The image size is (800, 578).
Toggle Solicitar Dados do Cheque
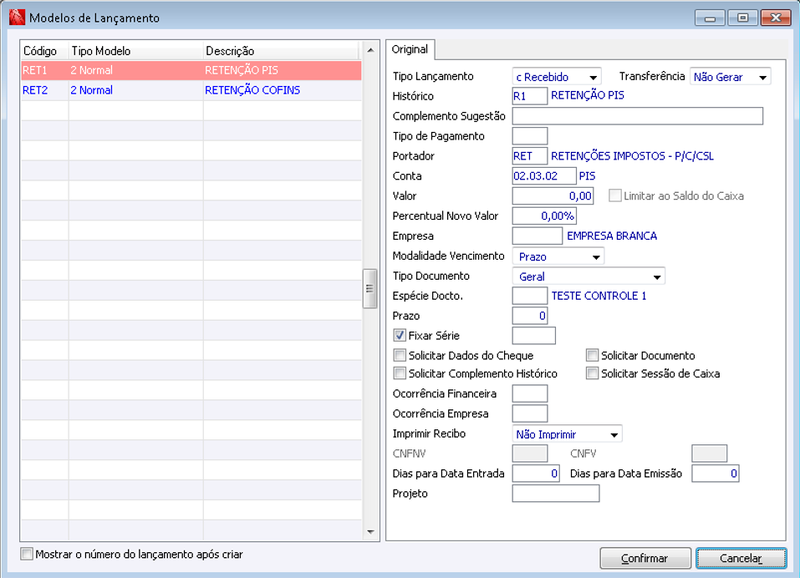tap(399, 355)
